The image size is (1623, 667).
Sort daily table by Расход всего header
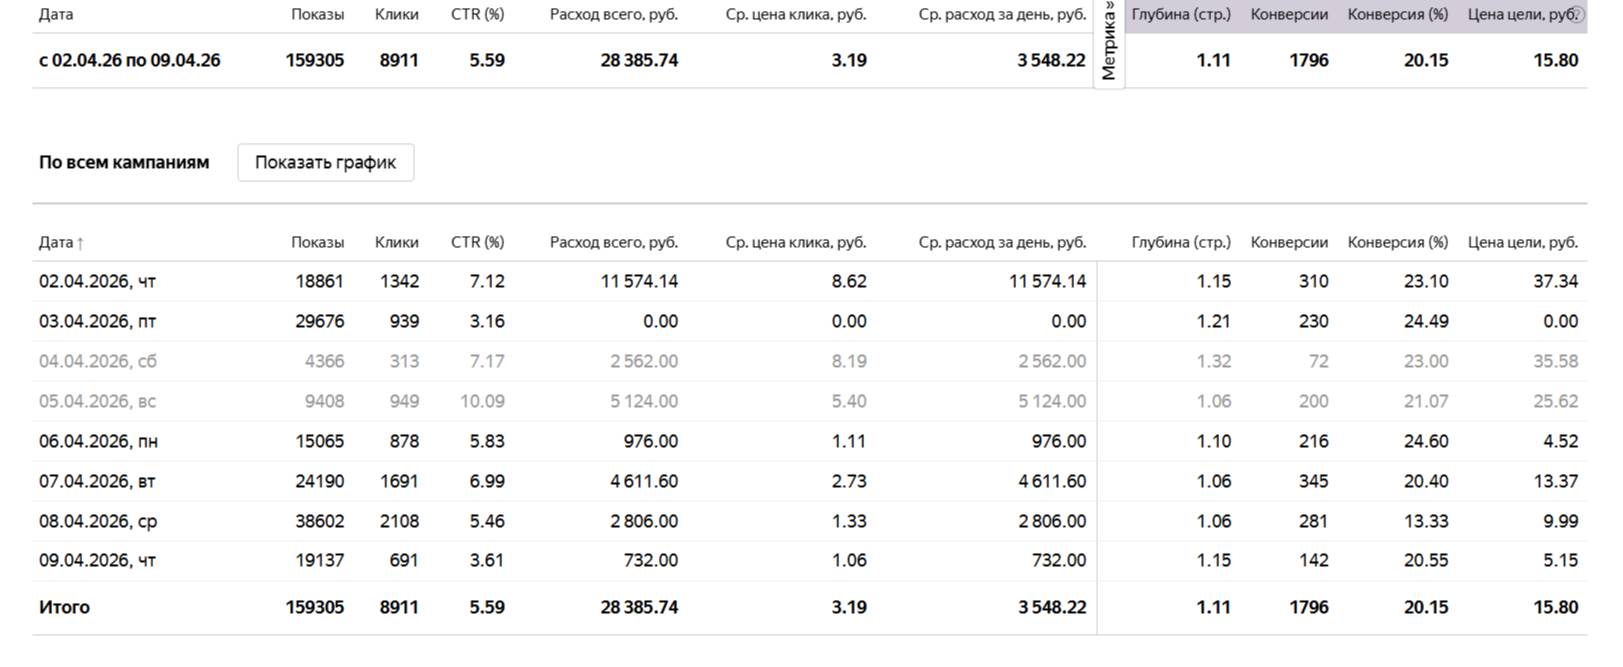point(613,242)
